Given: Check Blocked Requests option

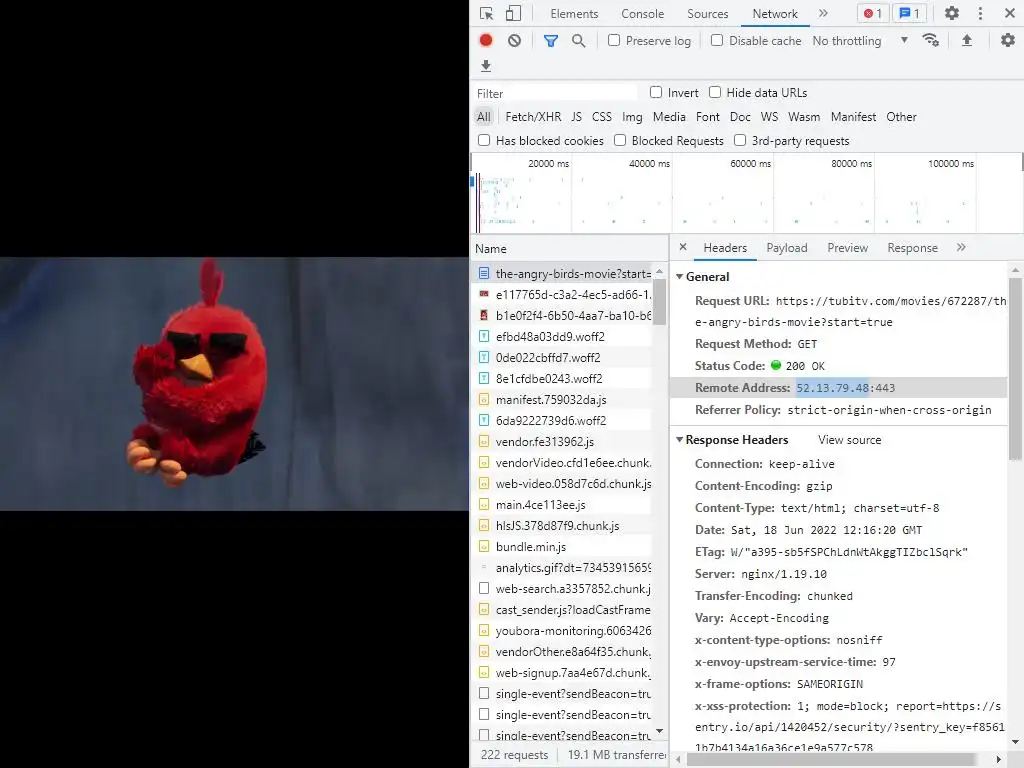Looking at the screenshot, I should [x=620, y=140].
